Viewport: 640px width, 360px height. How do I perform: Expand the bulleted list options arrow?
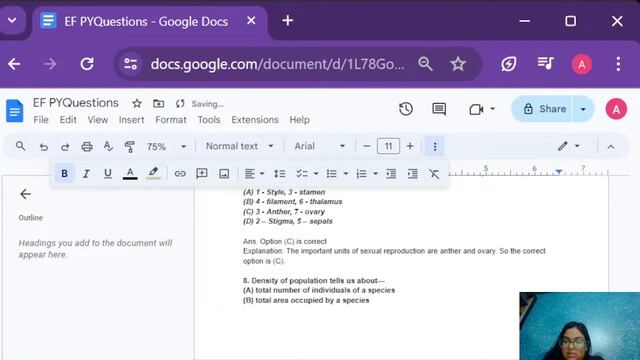346,174
